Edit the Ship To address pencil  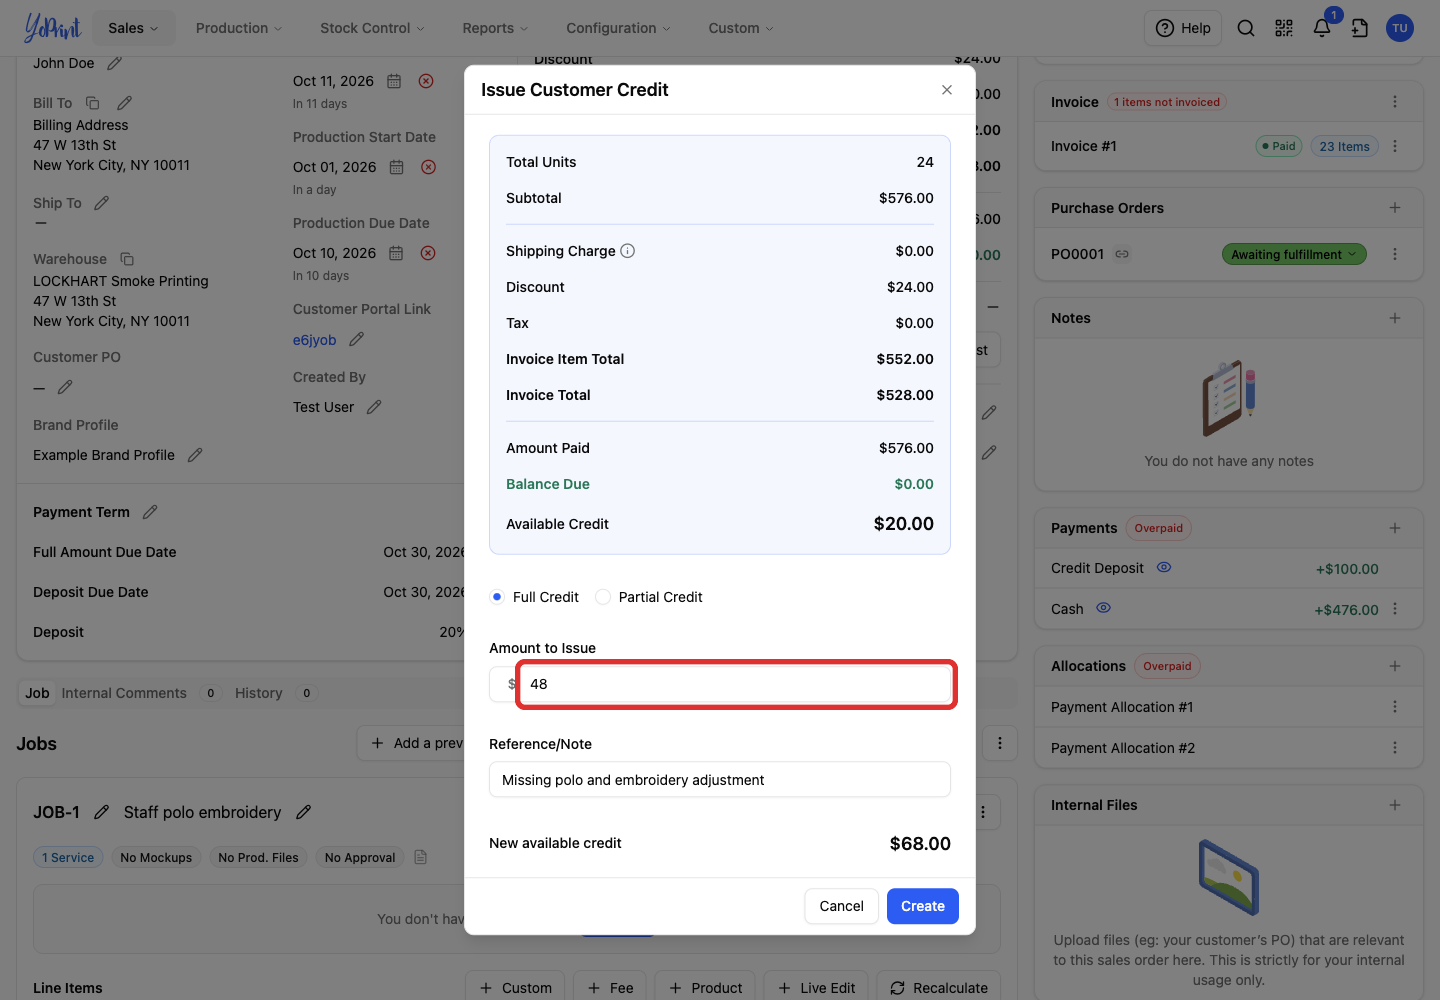click(101, 203)
